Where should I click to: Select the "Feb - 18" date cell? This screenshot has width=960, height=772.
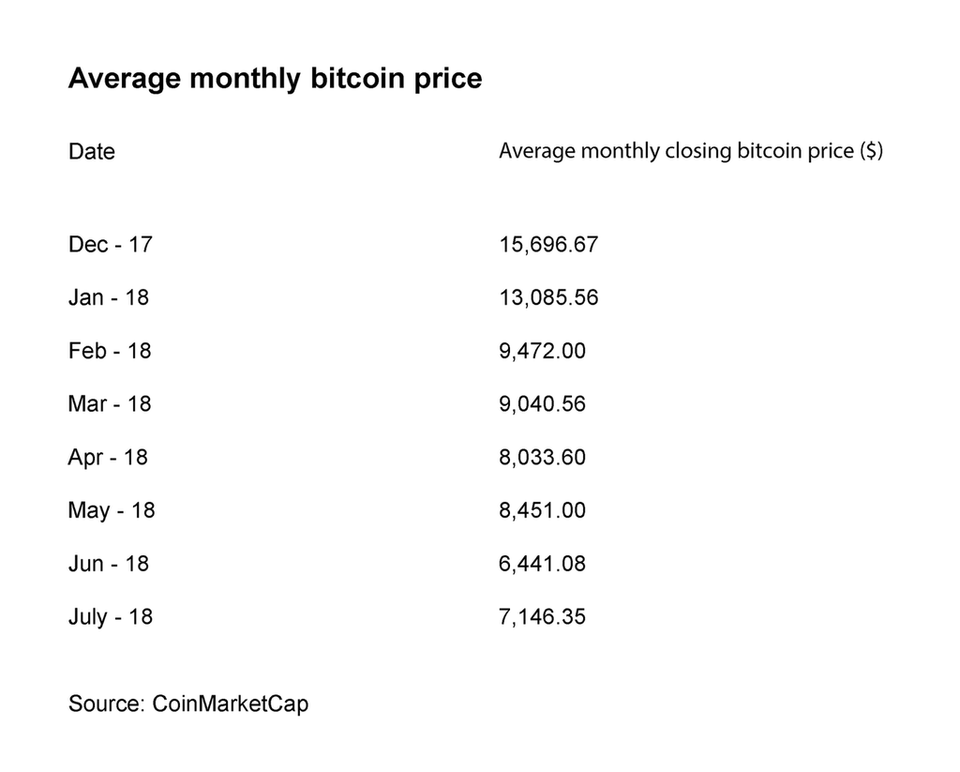point(110,351)
